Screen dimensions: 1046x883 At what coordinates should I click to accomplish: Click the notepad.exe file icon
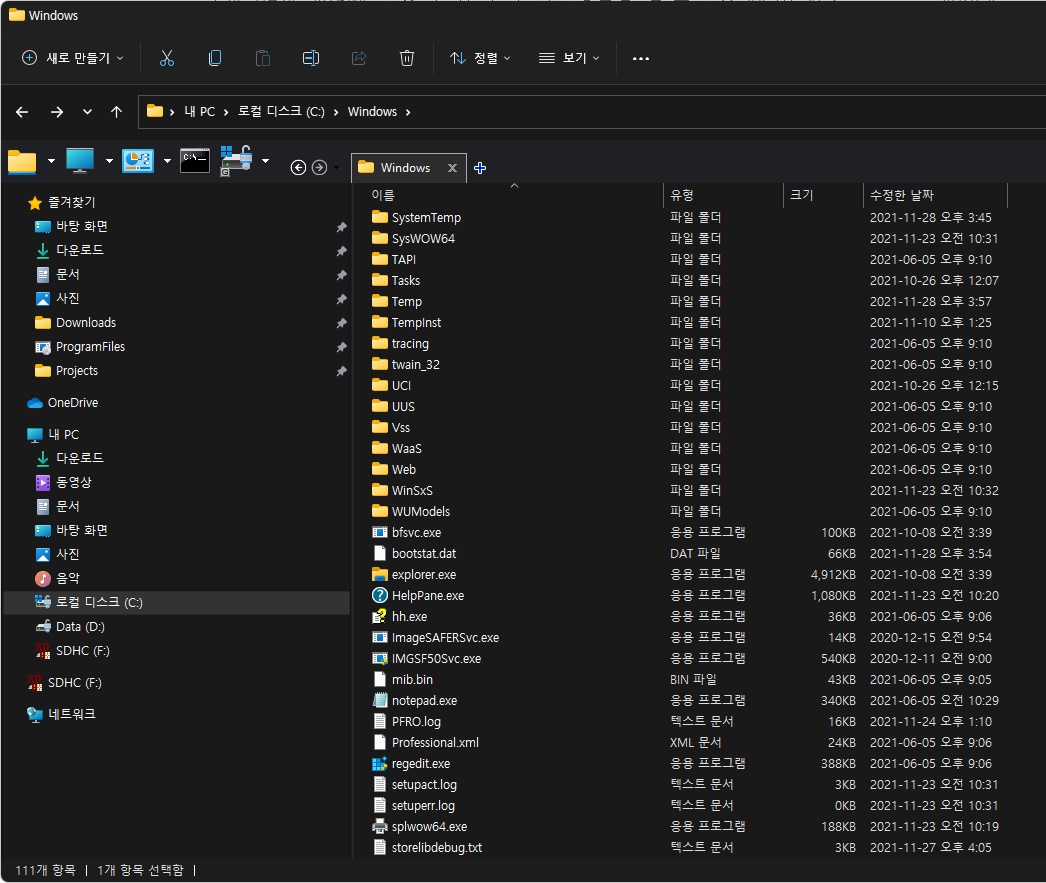(x=380, y=700)
